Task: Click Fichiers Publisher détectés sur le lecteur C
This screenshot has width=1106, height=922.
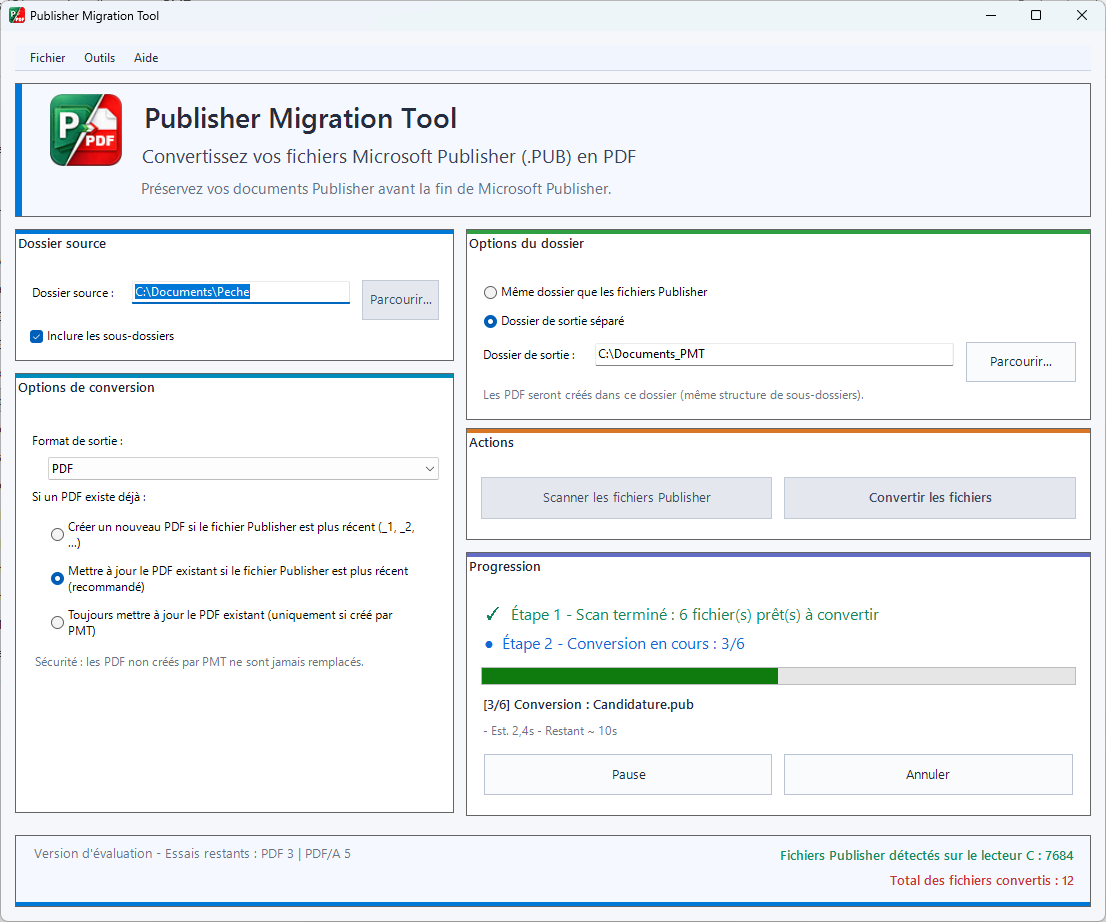Action: pos(926,856)
